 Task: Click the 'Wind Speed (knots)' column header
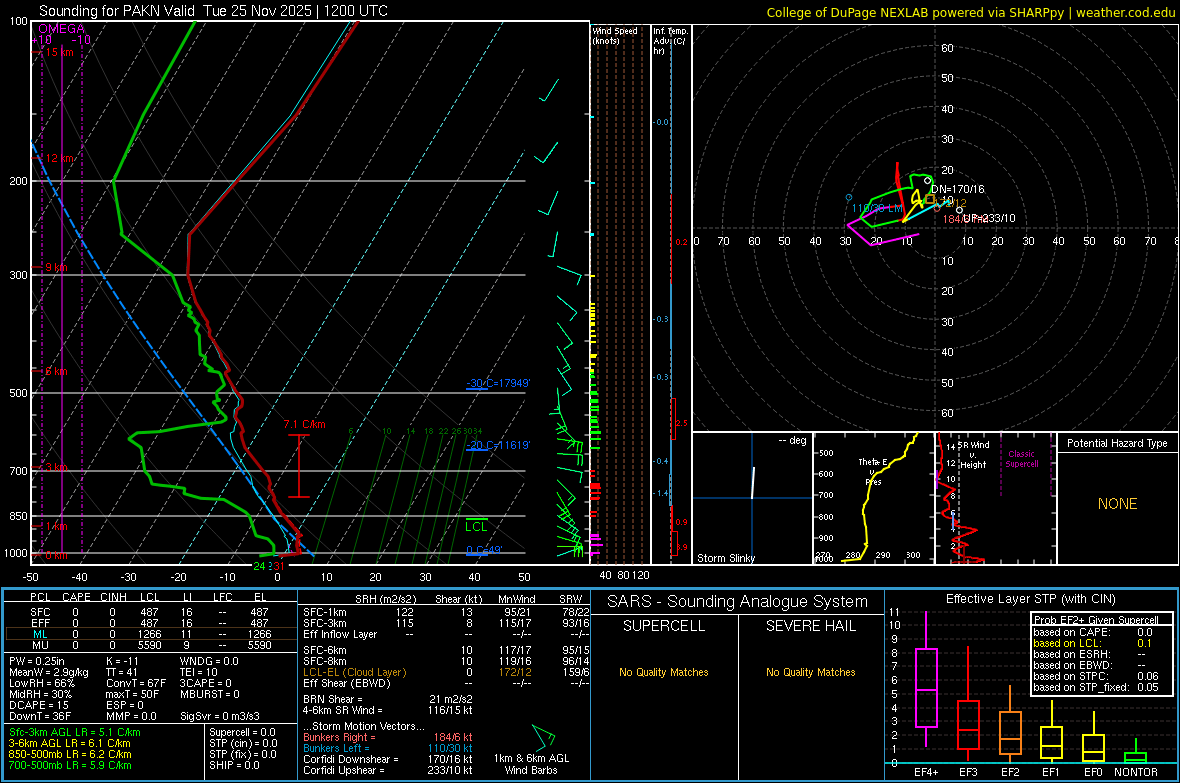tap(615, 35)
